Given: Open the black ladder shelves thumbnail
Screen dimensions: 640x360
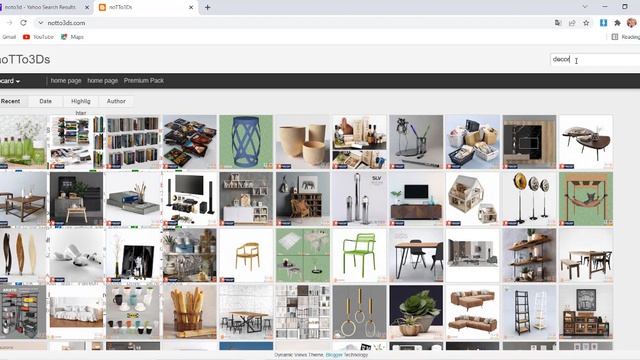Looking at the screenshot, I should tap(529, 312).
